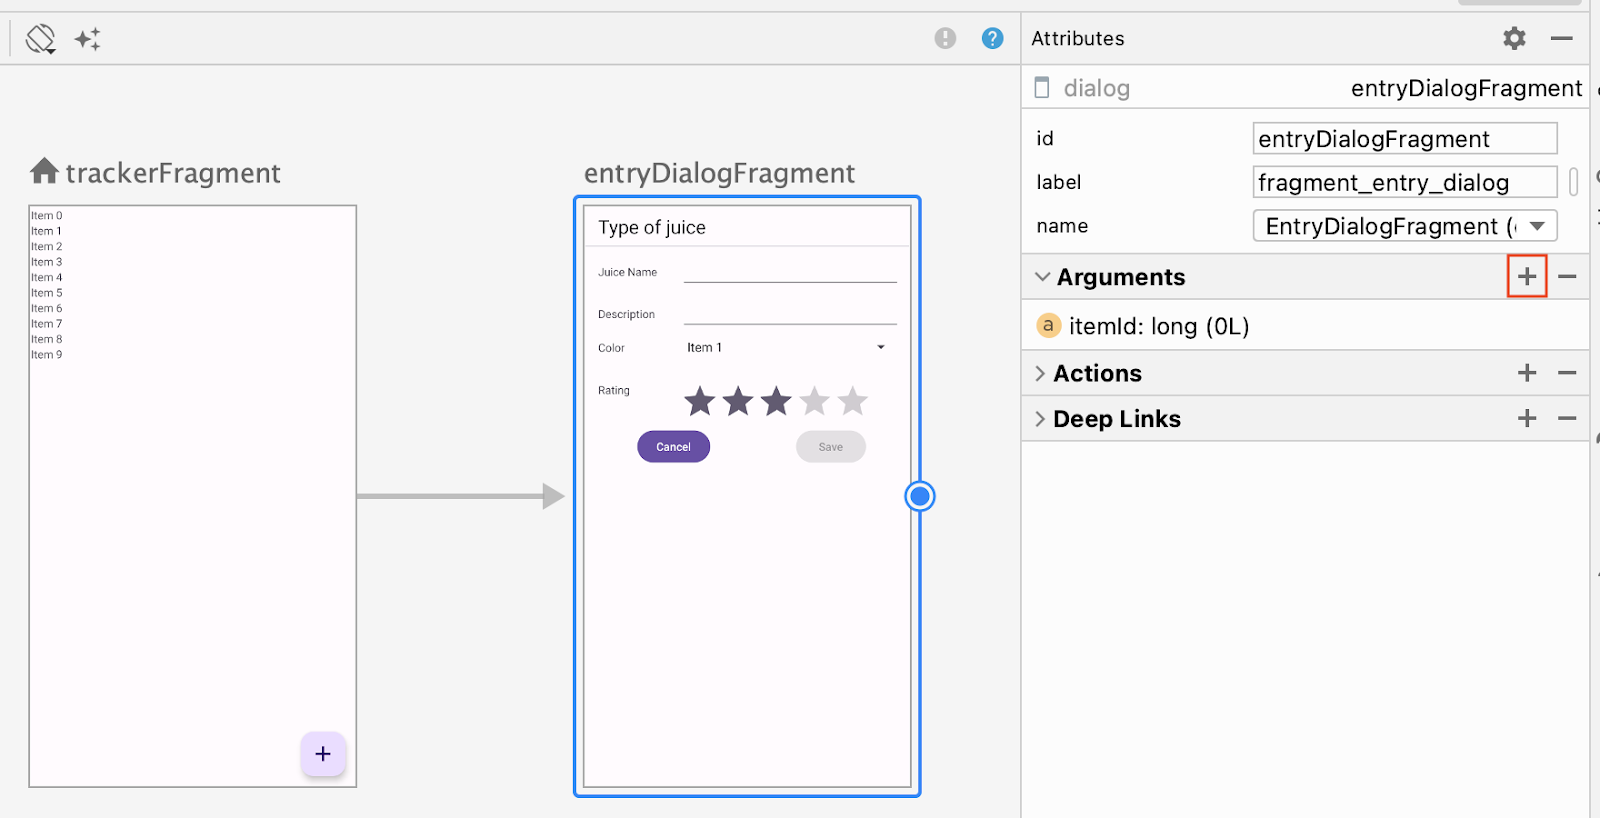Click the label field fragment_entry_dialog
The image size is (1600, 818).
coord(1403,183)
